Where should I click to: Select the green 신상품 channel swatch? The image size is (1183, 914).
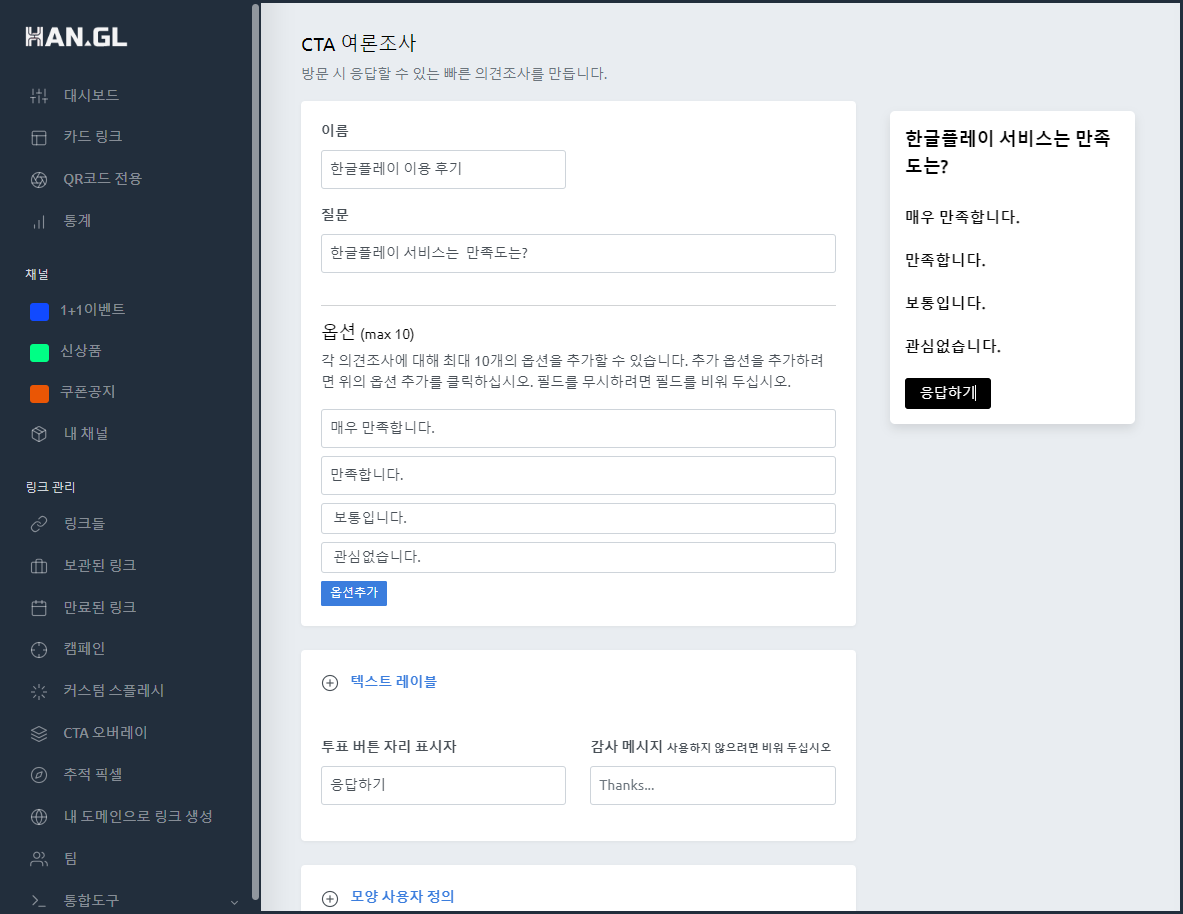point(39,352)
